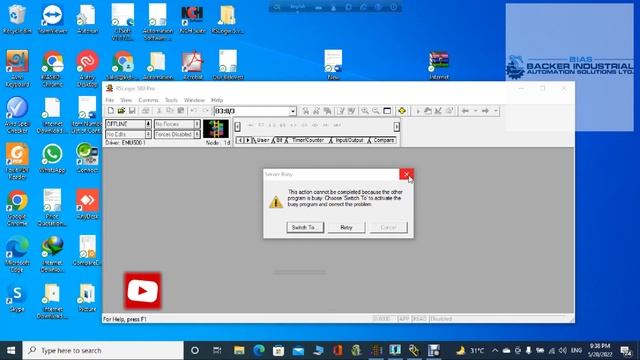Viewport: 640px width, 360px height.
Task: Select the Autry Desktop red icon
Action: (x=87, y=68)
